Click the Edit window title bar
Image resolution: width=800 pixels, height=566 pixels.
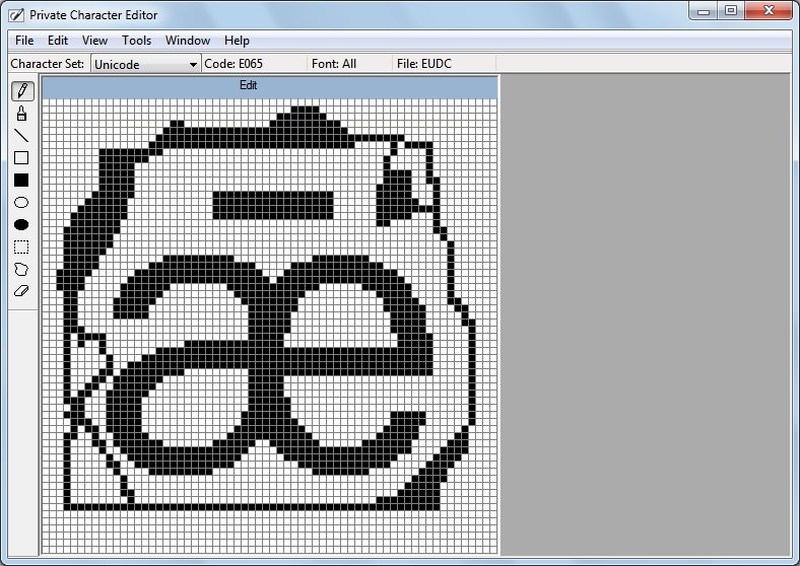(270, 86)
